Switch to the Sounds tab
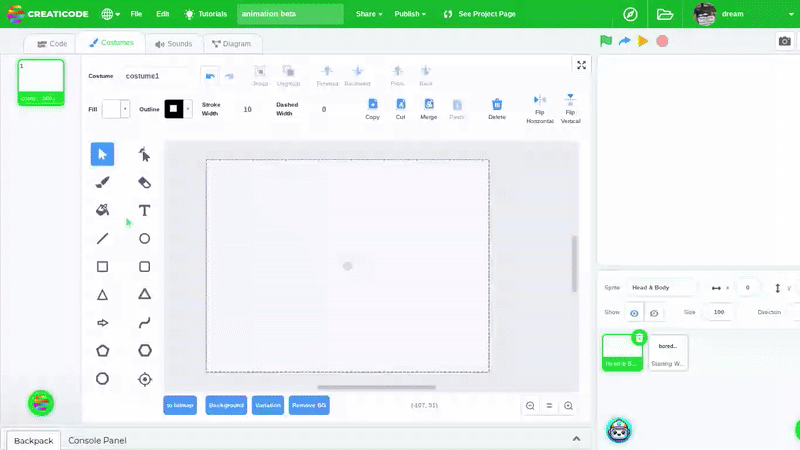 tap(173, 44)
